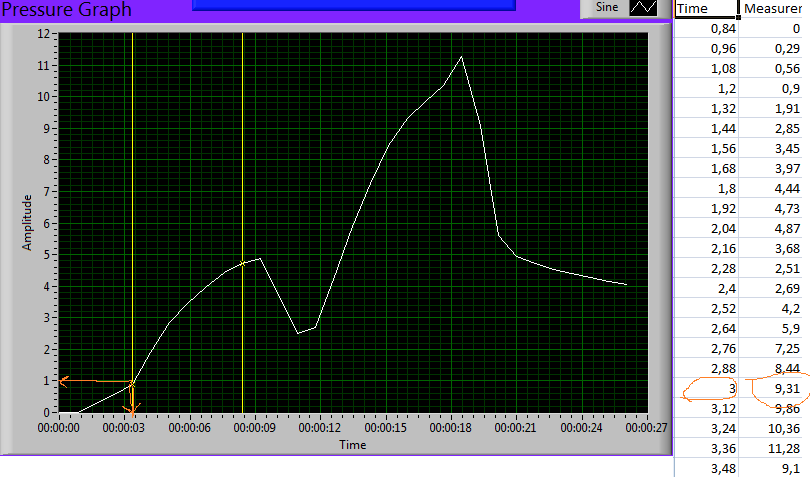Select spreadsheet cell with time 2,52
810x480 pixels.
tap(707, 308)
